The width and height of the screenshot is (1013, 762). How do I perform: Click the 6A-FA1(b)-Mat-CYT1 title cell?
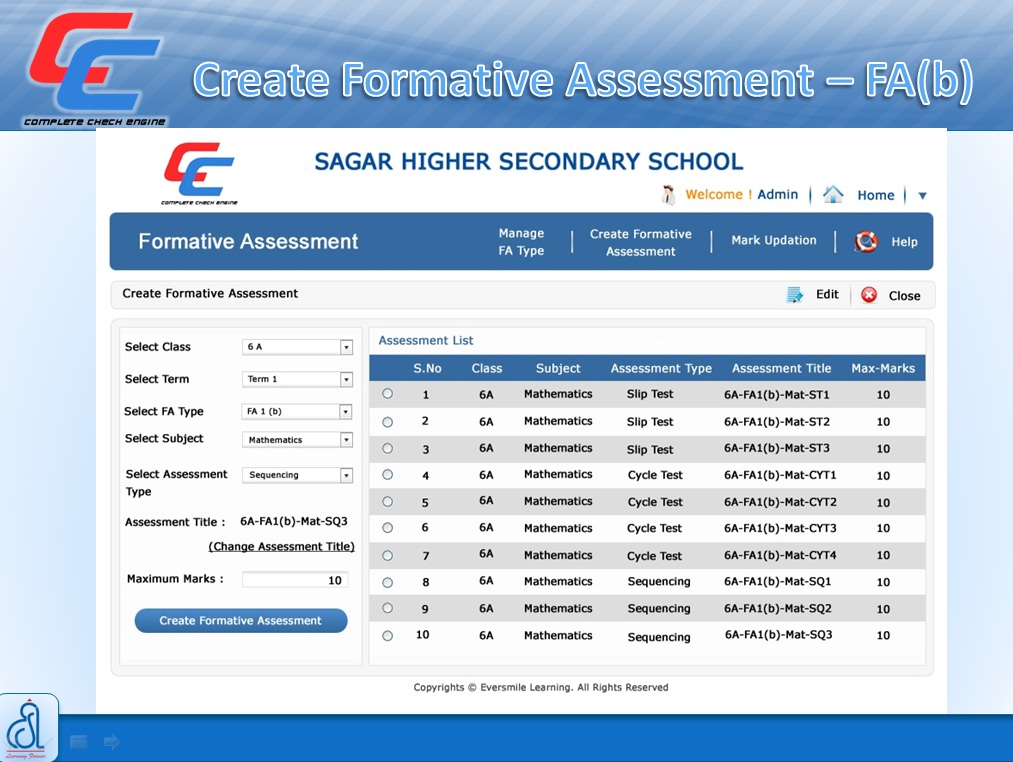click(x=780, y=475)
